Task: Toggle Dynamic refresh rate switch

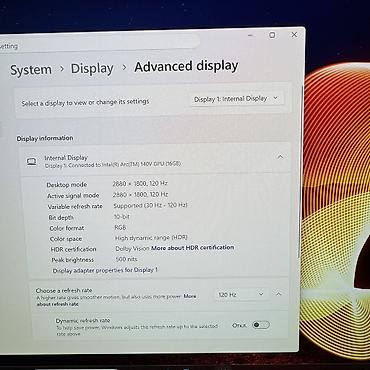Action: tap(260, 325)
